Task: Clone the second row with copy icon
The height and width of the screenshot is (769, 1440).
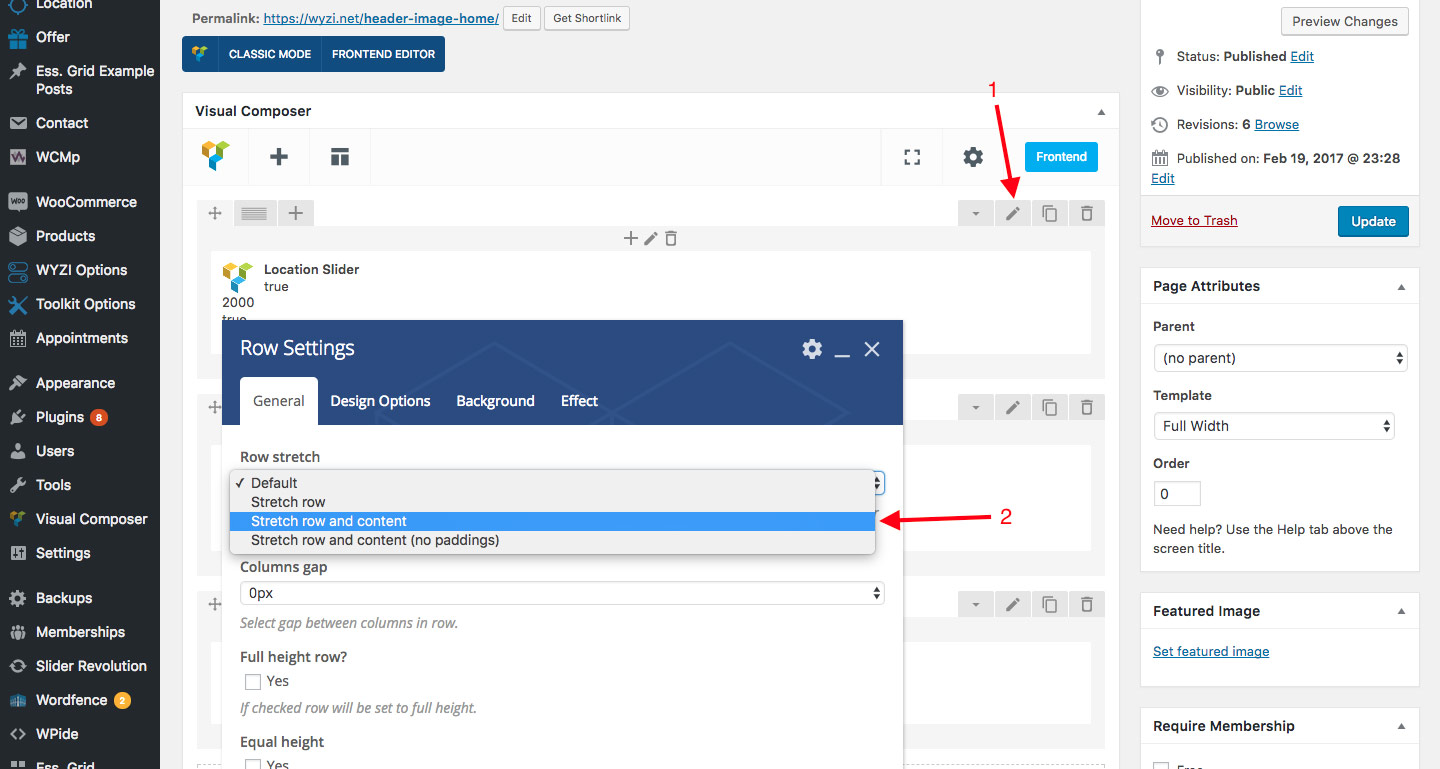Action: pyautogui.click(x=1050, y=407)
